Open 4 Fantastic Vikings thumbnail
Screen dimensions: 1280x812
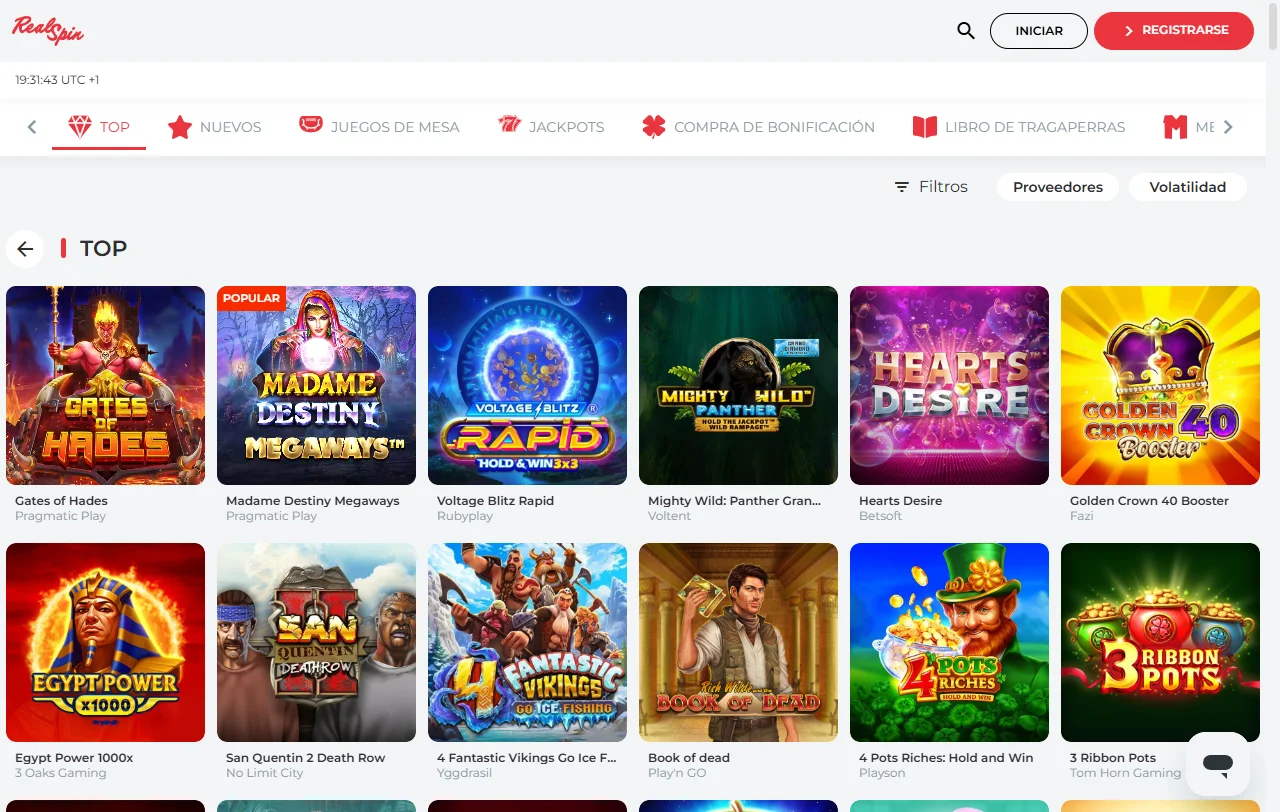coord(527,642)
